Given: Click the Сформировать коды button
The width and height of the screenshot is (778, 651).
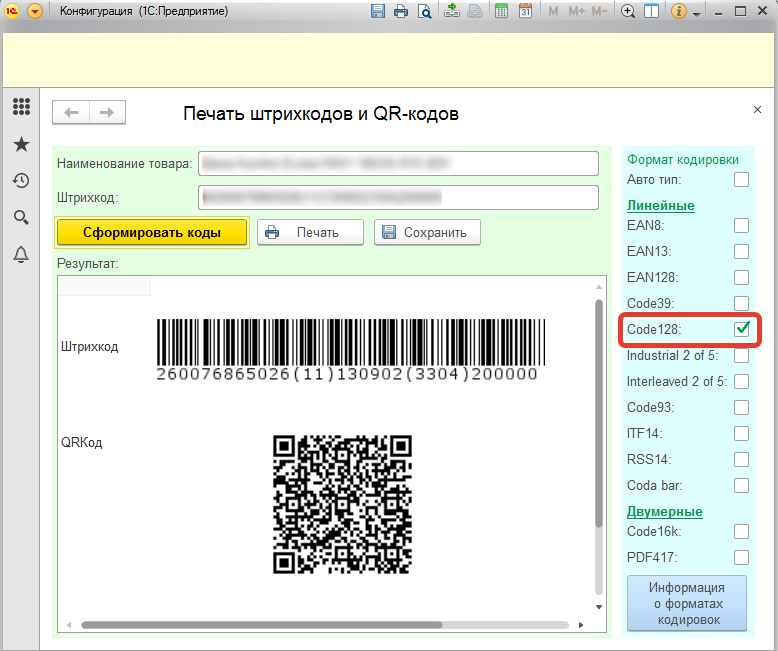Looking at the screenshot, I should [152, 232].
